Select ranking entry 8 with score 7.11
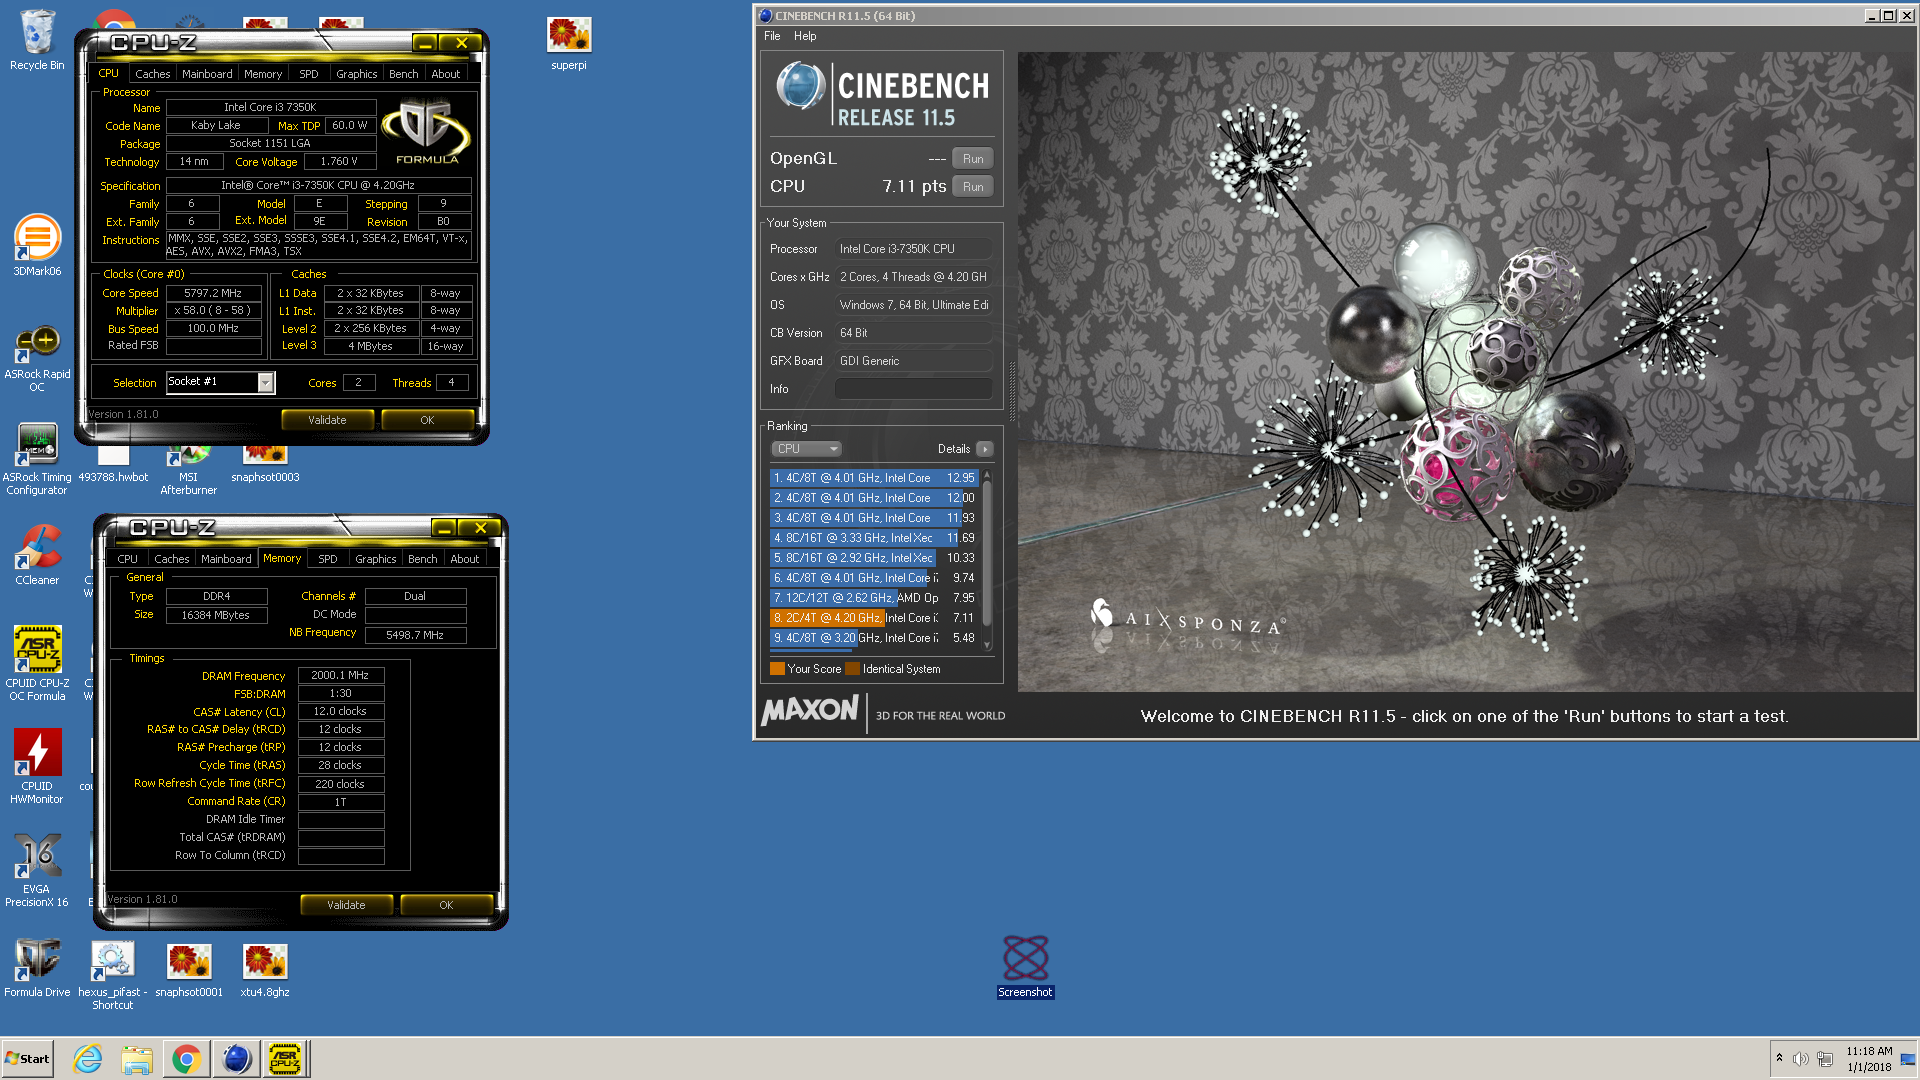 pyautogui.click(x=875, y=618)
